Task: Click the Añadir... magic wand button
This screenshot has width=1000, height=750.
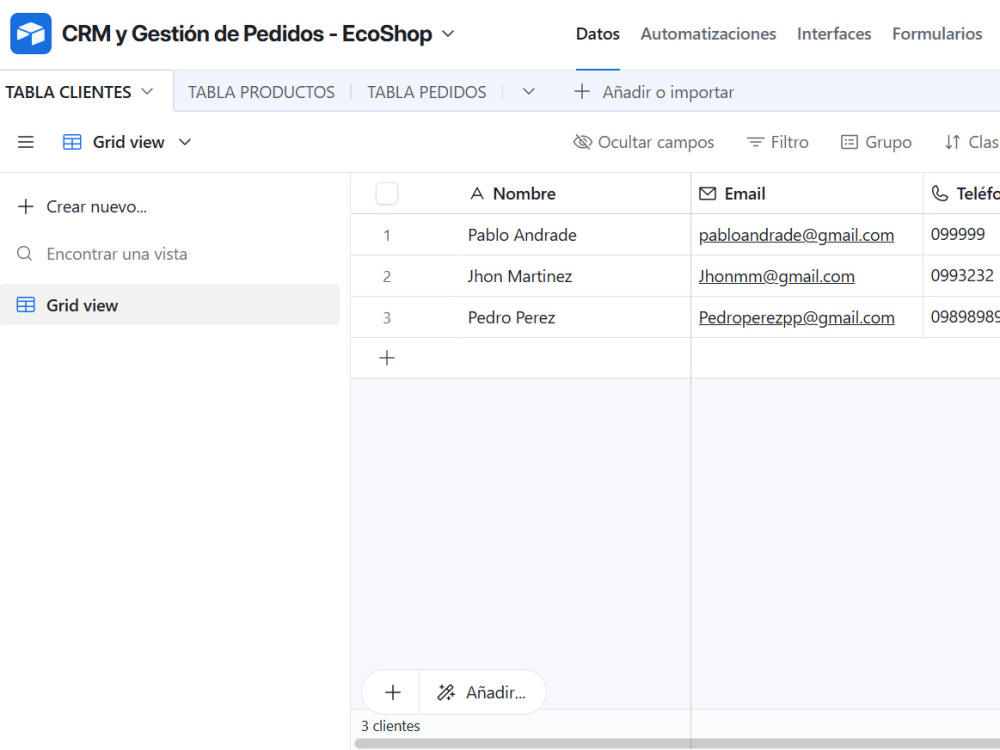Action: 482,692
